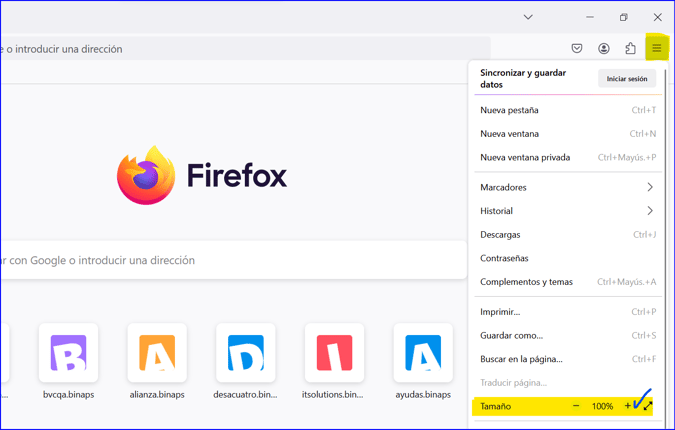This screenshot has height=430, width=675.
Task: Zoom in with the Tamaño plus button
Action: click(x=628, y=406)
